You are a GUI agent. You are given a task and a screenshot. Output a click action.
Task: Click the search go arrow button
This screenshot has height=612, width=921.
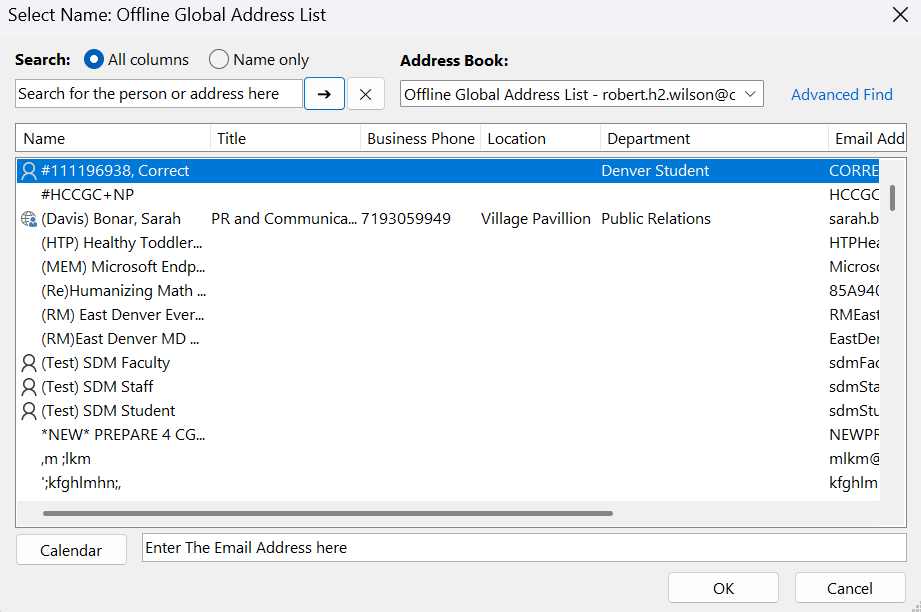tap(324, 94)
